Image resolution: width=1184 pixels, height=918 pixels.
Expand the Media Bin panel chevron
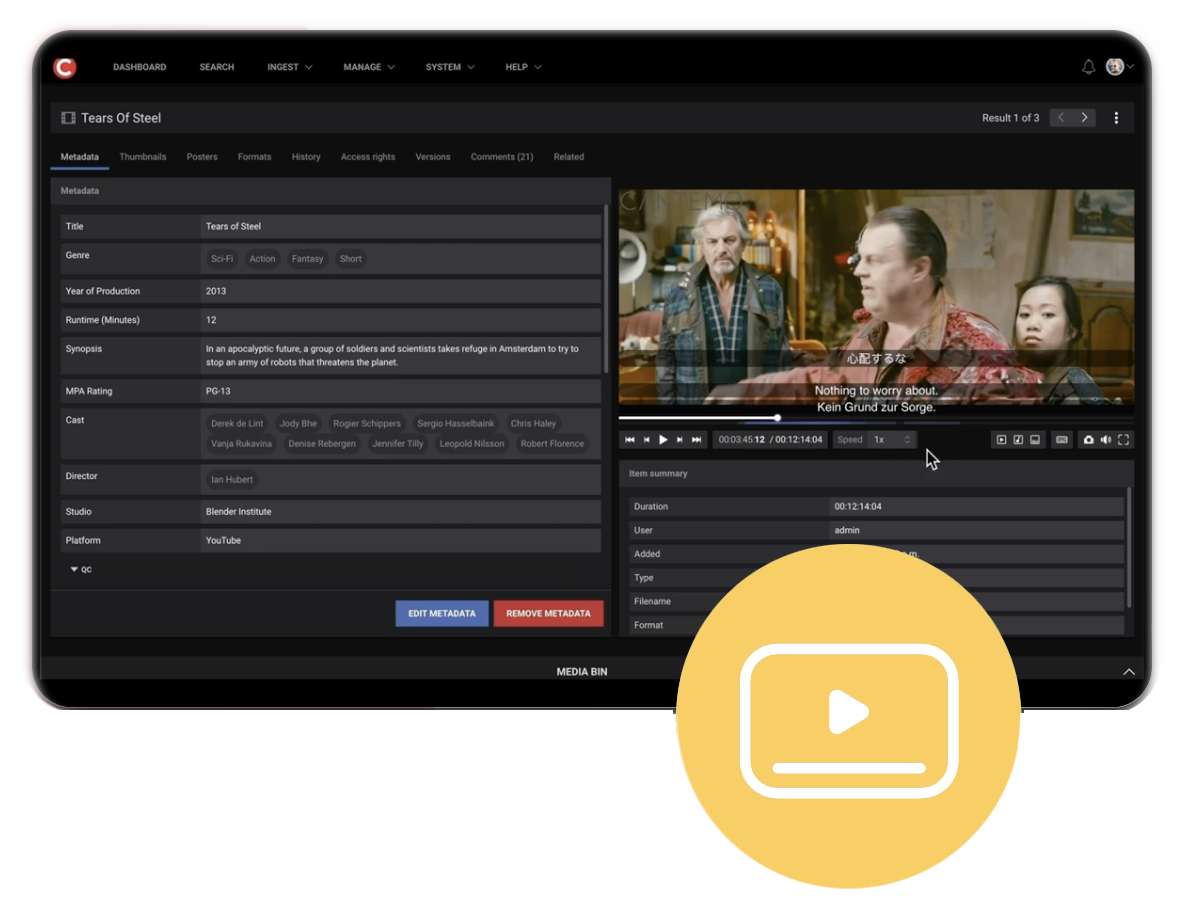(x=1129, y=671)
